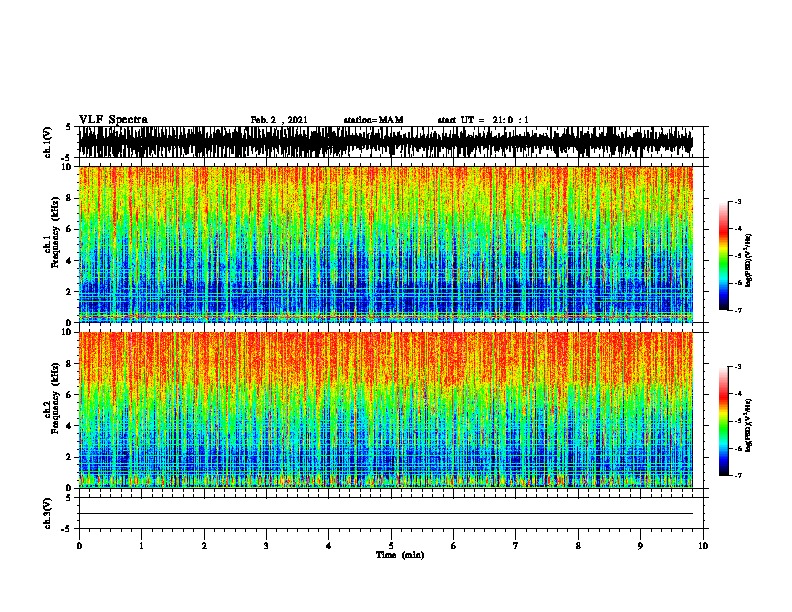
Task: Select the "Feb. 2 , 2021" date text
Action: tap(279, 120)
